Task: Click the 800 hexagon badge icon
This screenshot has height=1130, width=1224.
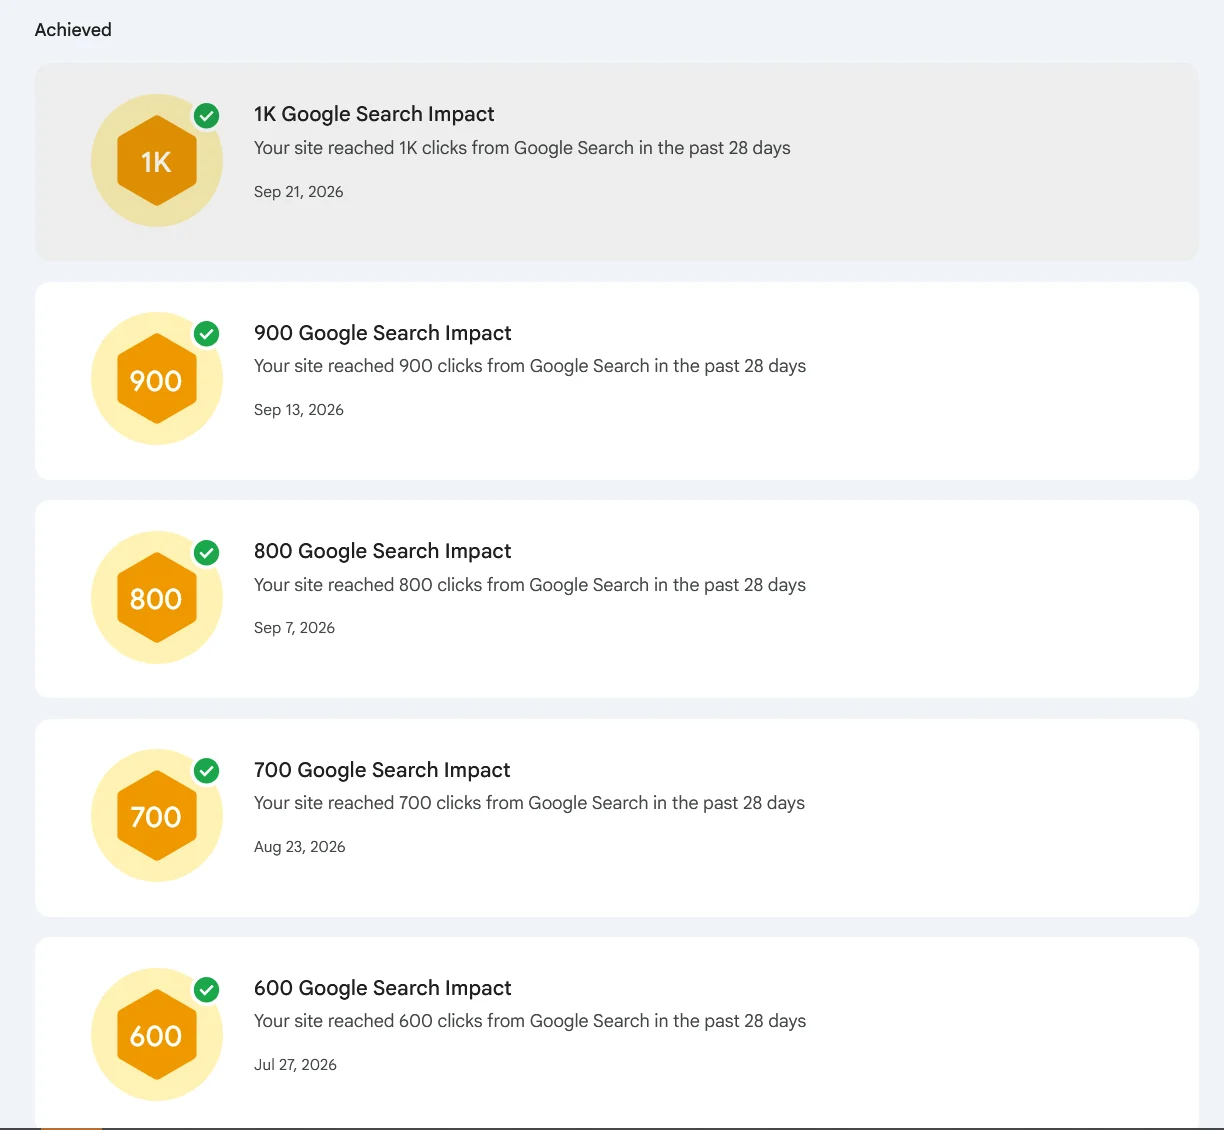Action: [157, 598]
